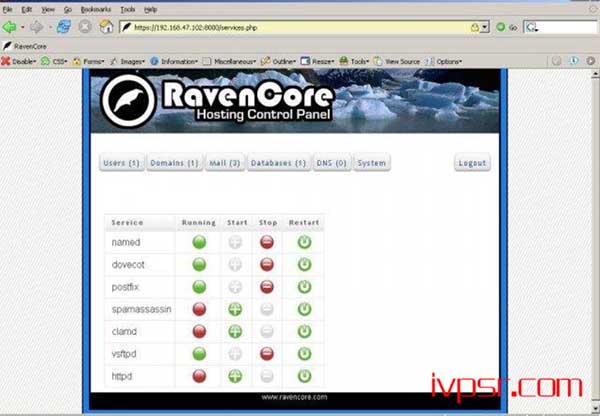Open the Forms dropdown in developer toolbar
Image resolution: width=600 pixels, height=416 pixels.
click(88, 61)
